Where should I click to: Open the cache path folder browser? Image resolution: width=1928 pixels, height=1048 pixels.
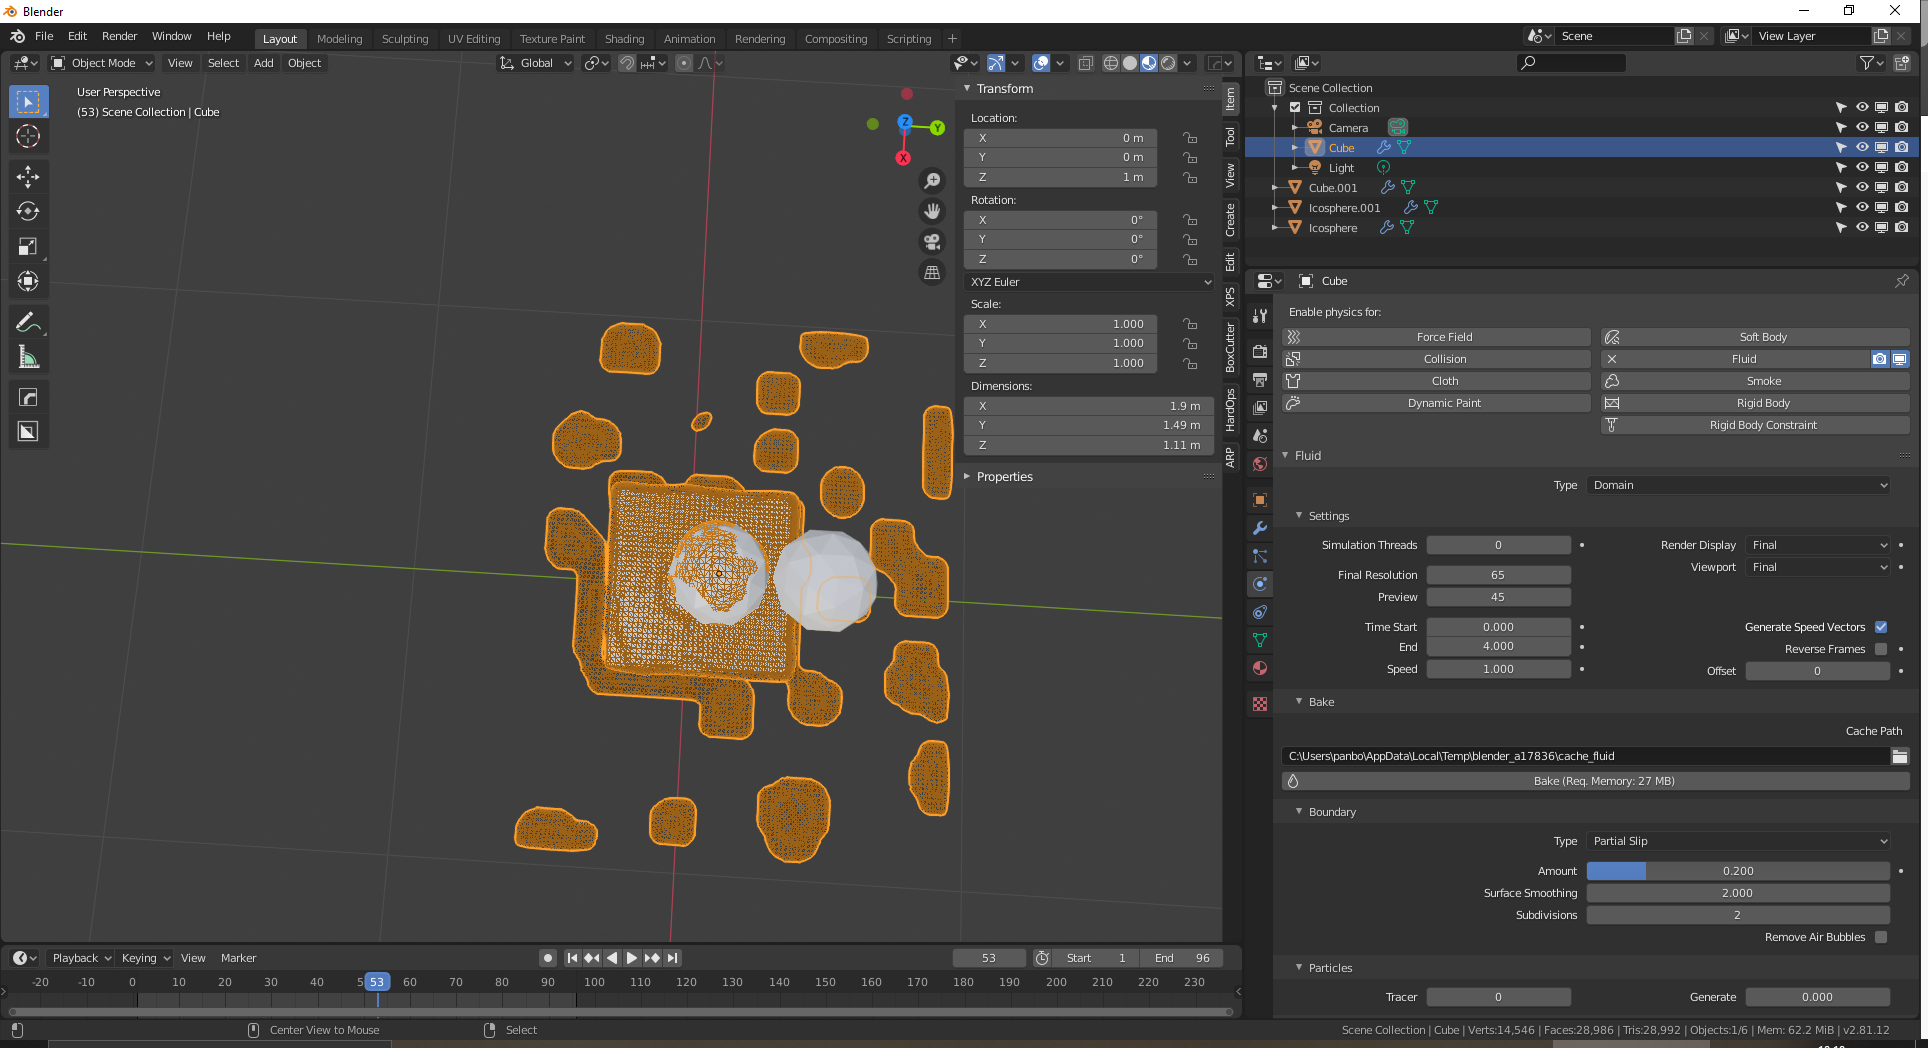pyautogui.click(x=1899, y=756)
